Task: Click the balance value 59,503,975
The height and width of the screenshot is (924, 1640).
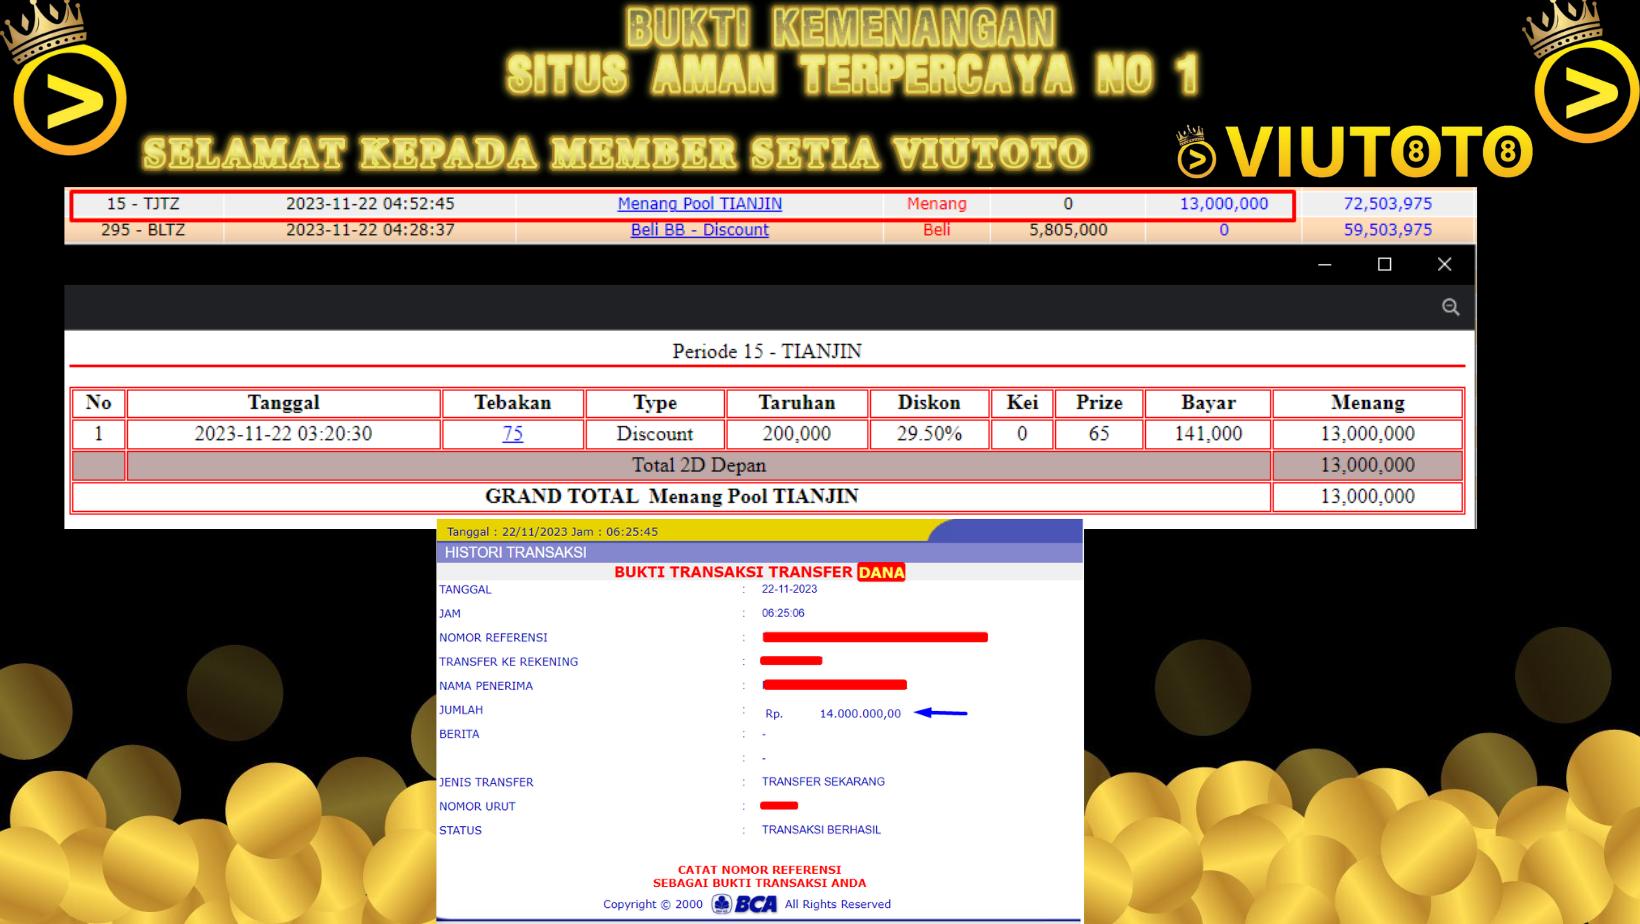Action: point(1388,230)
